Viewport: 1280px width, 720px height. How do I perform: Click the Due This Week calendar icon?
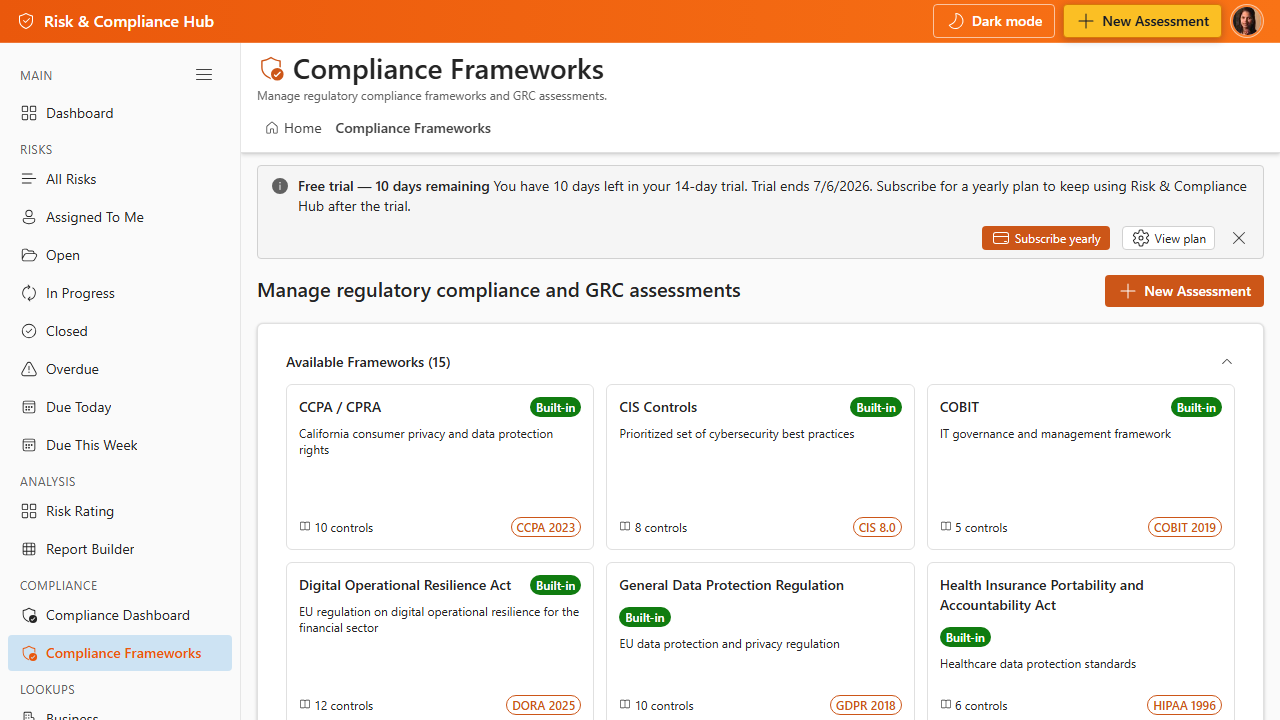pyautogui.click(x=29, y=445)
